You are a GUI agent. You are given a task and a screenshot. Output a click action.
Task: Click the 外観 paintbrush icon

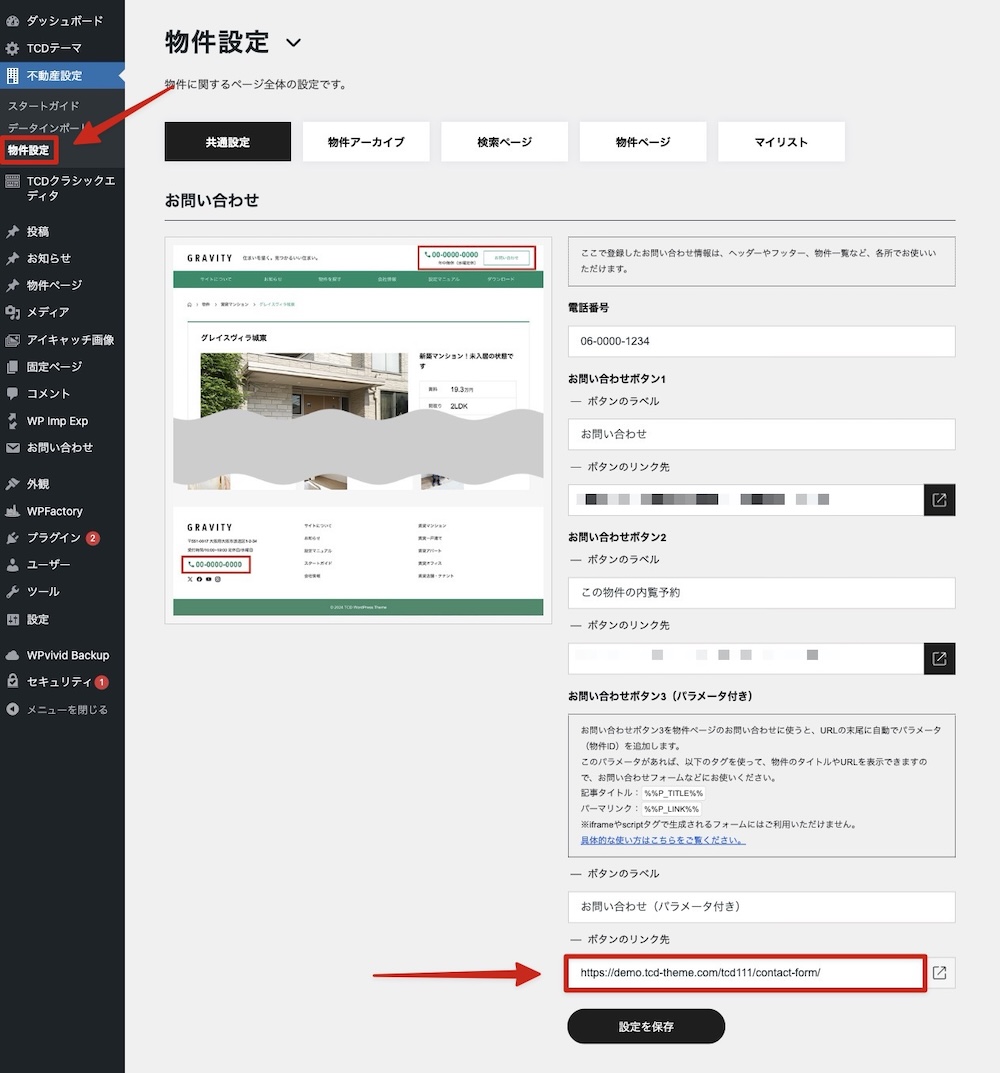click(x=12, y=484)
